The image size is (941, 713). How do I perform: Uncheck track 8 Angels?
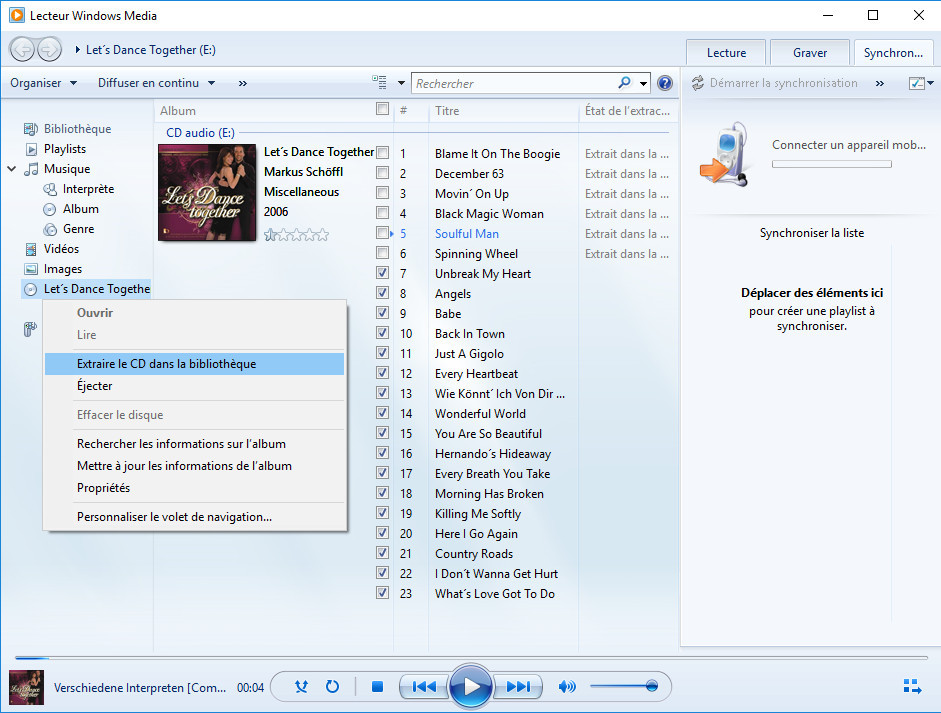click(x=382, y=293)
